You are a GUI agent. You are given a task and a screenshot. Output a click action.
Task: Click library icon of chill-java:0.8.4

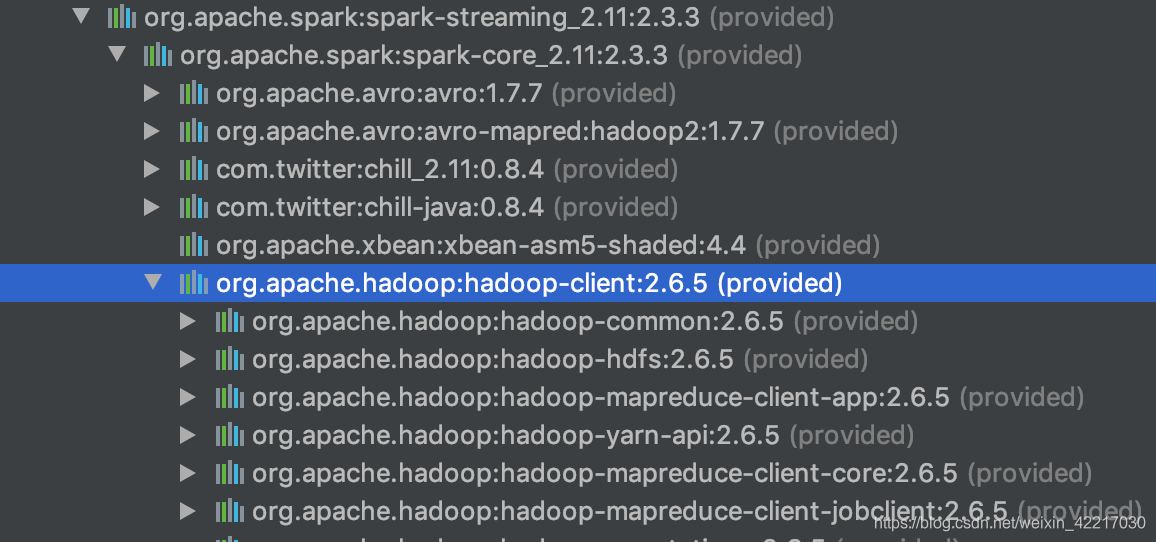(x=193, y=207)
